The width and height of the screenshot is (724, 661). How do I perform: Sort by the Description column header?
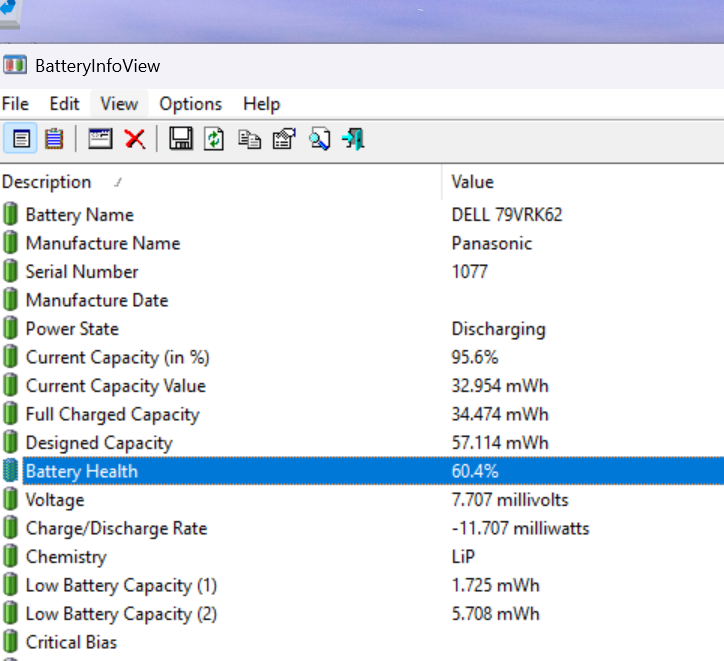pyautogui.click(x=221, y=182)
